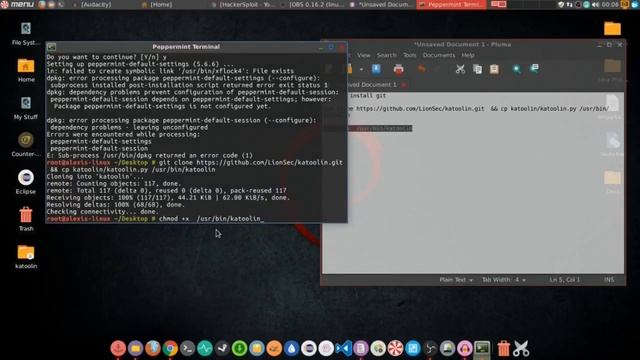Open the OBS icon in the dock
Screen dimensions: 640x360
point(430,348)
